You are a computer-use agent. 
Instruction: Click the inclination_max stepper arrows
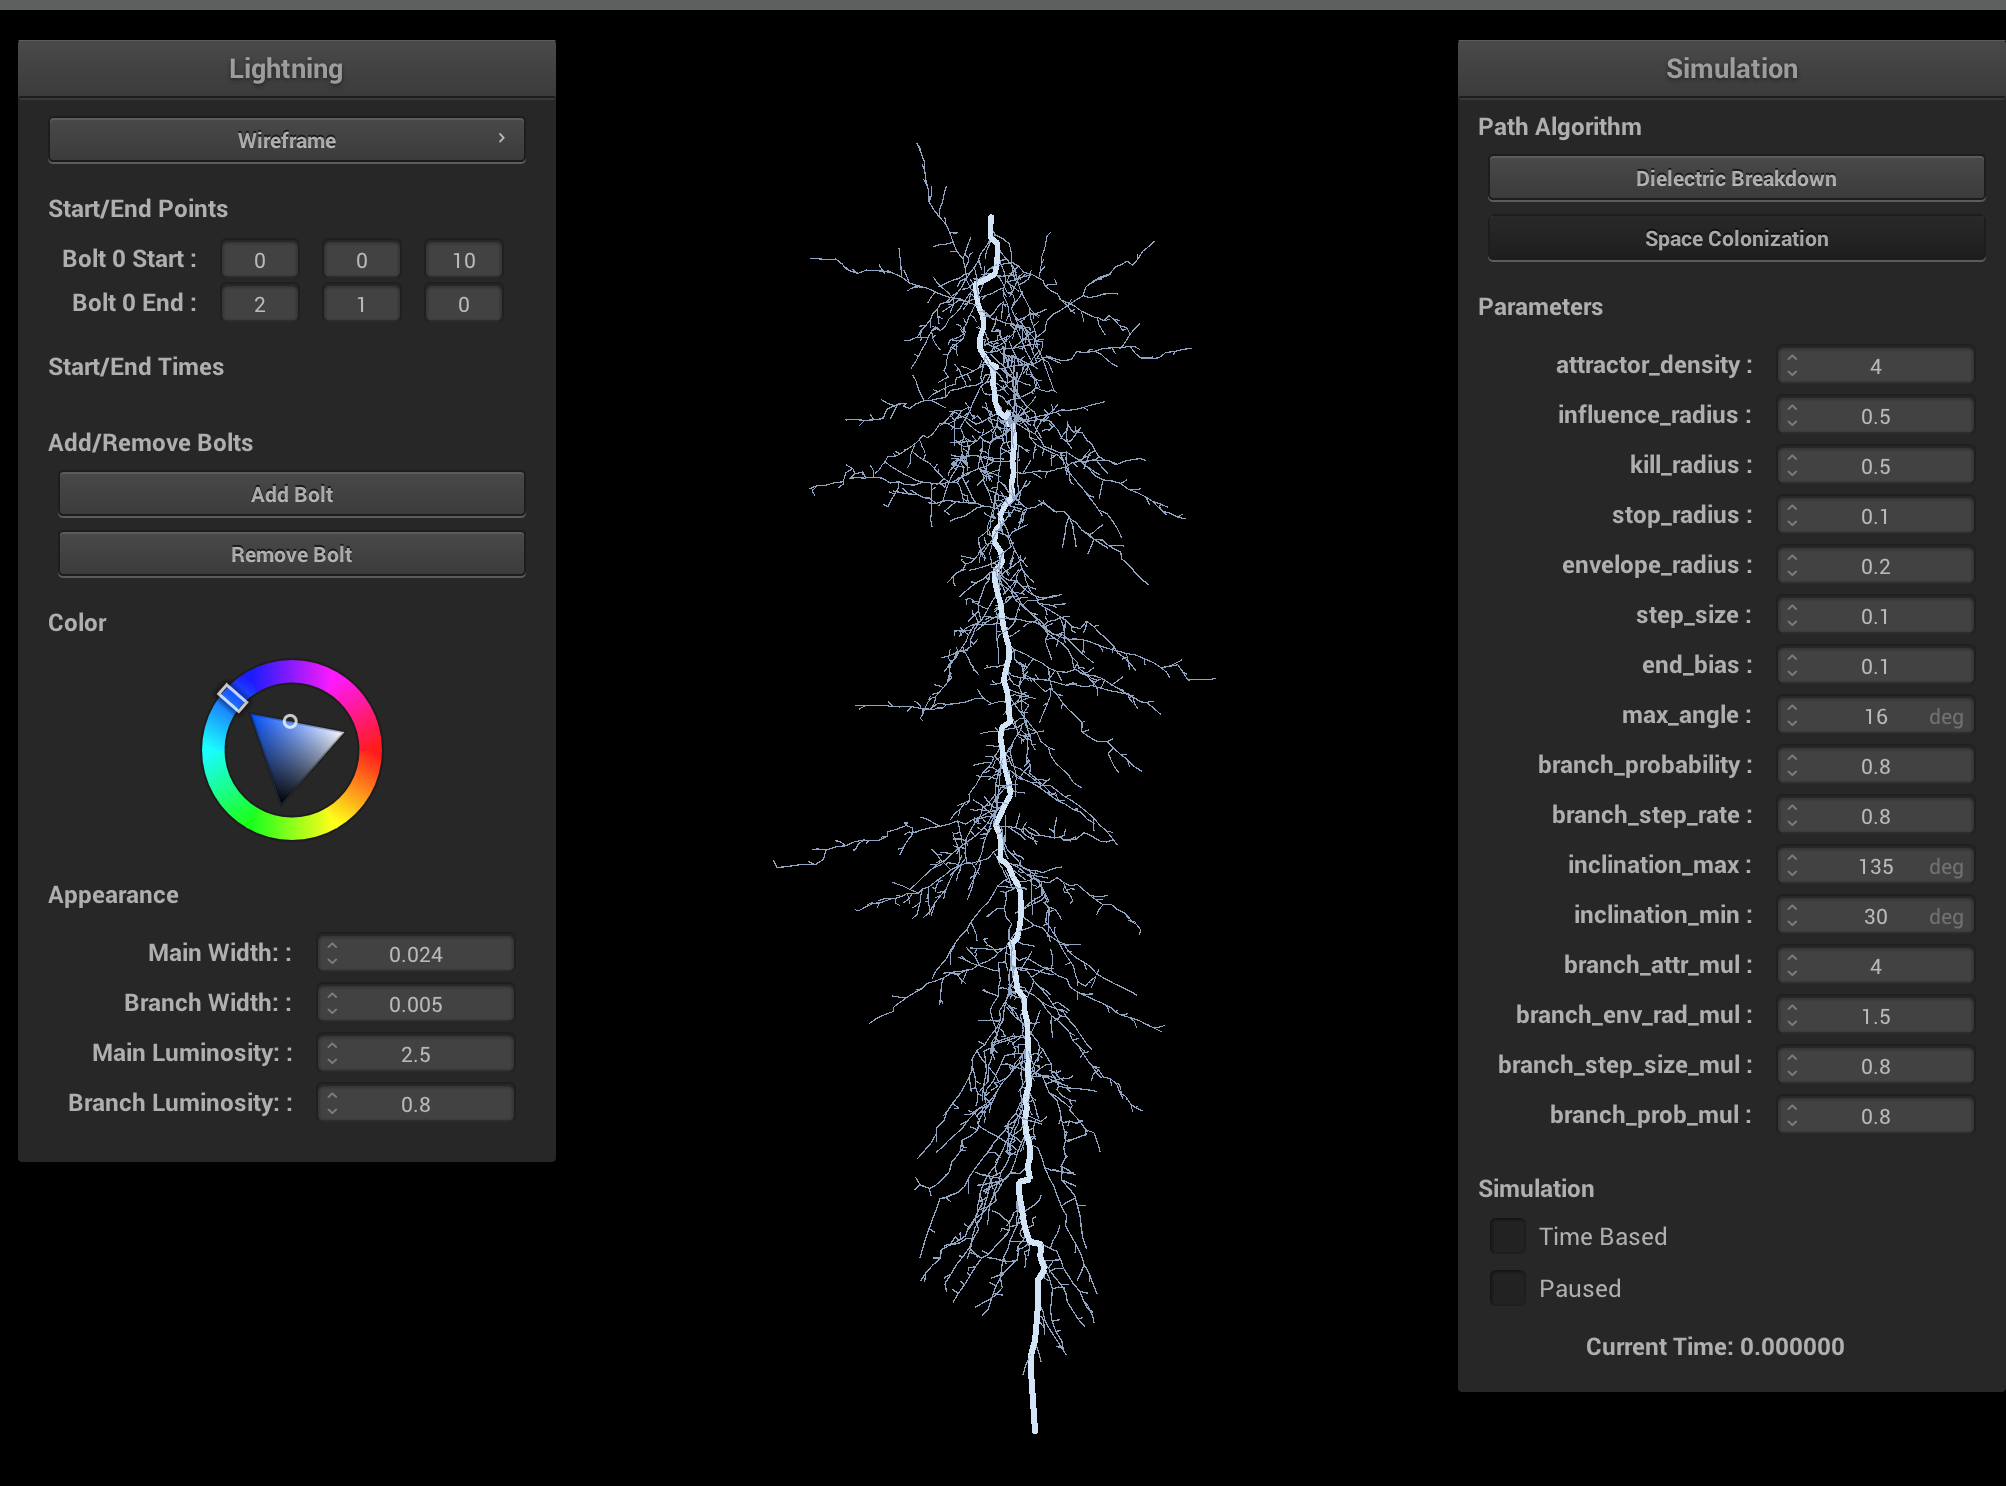point(1792,866)
